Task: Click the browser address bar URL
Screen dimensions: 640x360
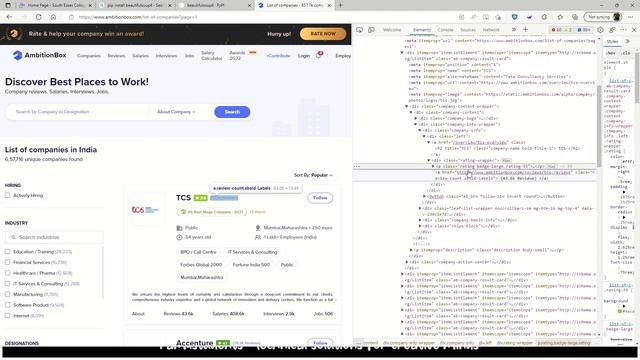Action: [138, 17]
